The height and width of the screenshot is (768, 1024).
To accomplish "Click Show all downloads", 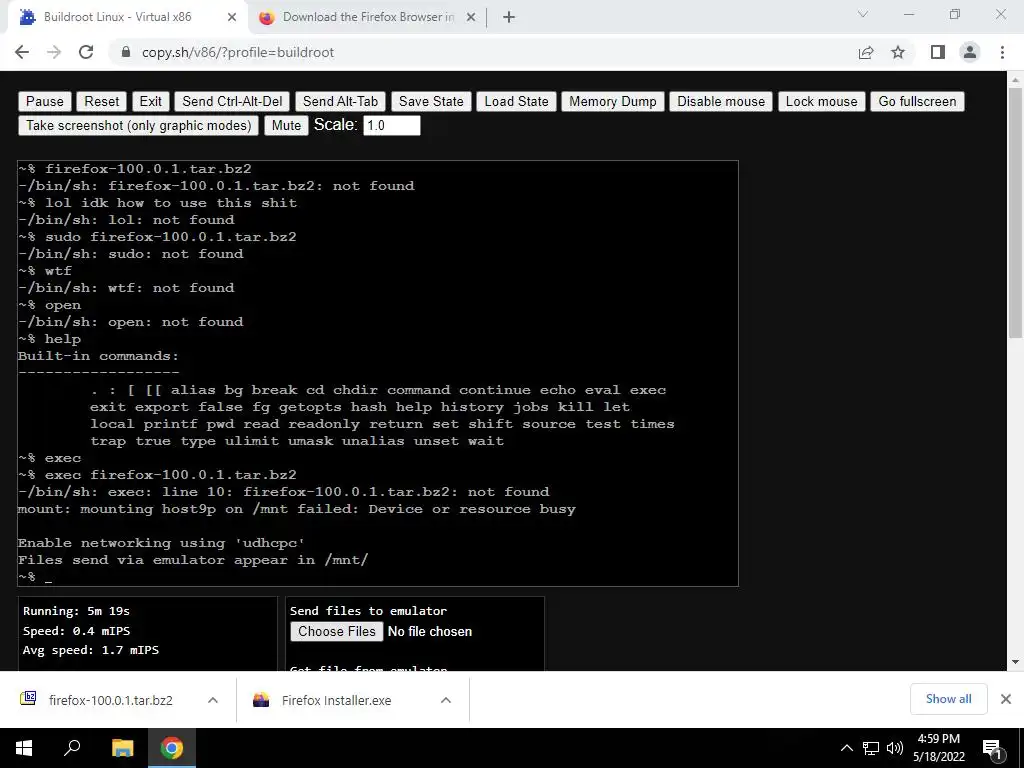I will click(948, 699).
